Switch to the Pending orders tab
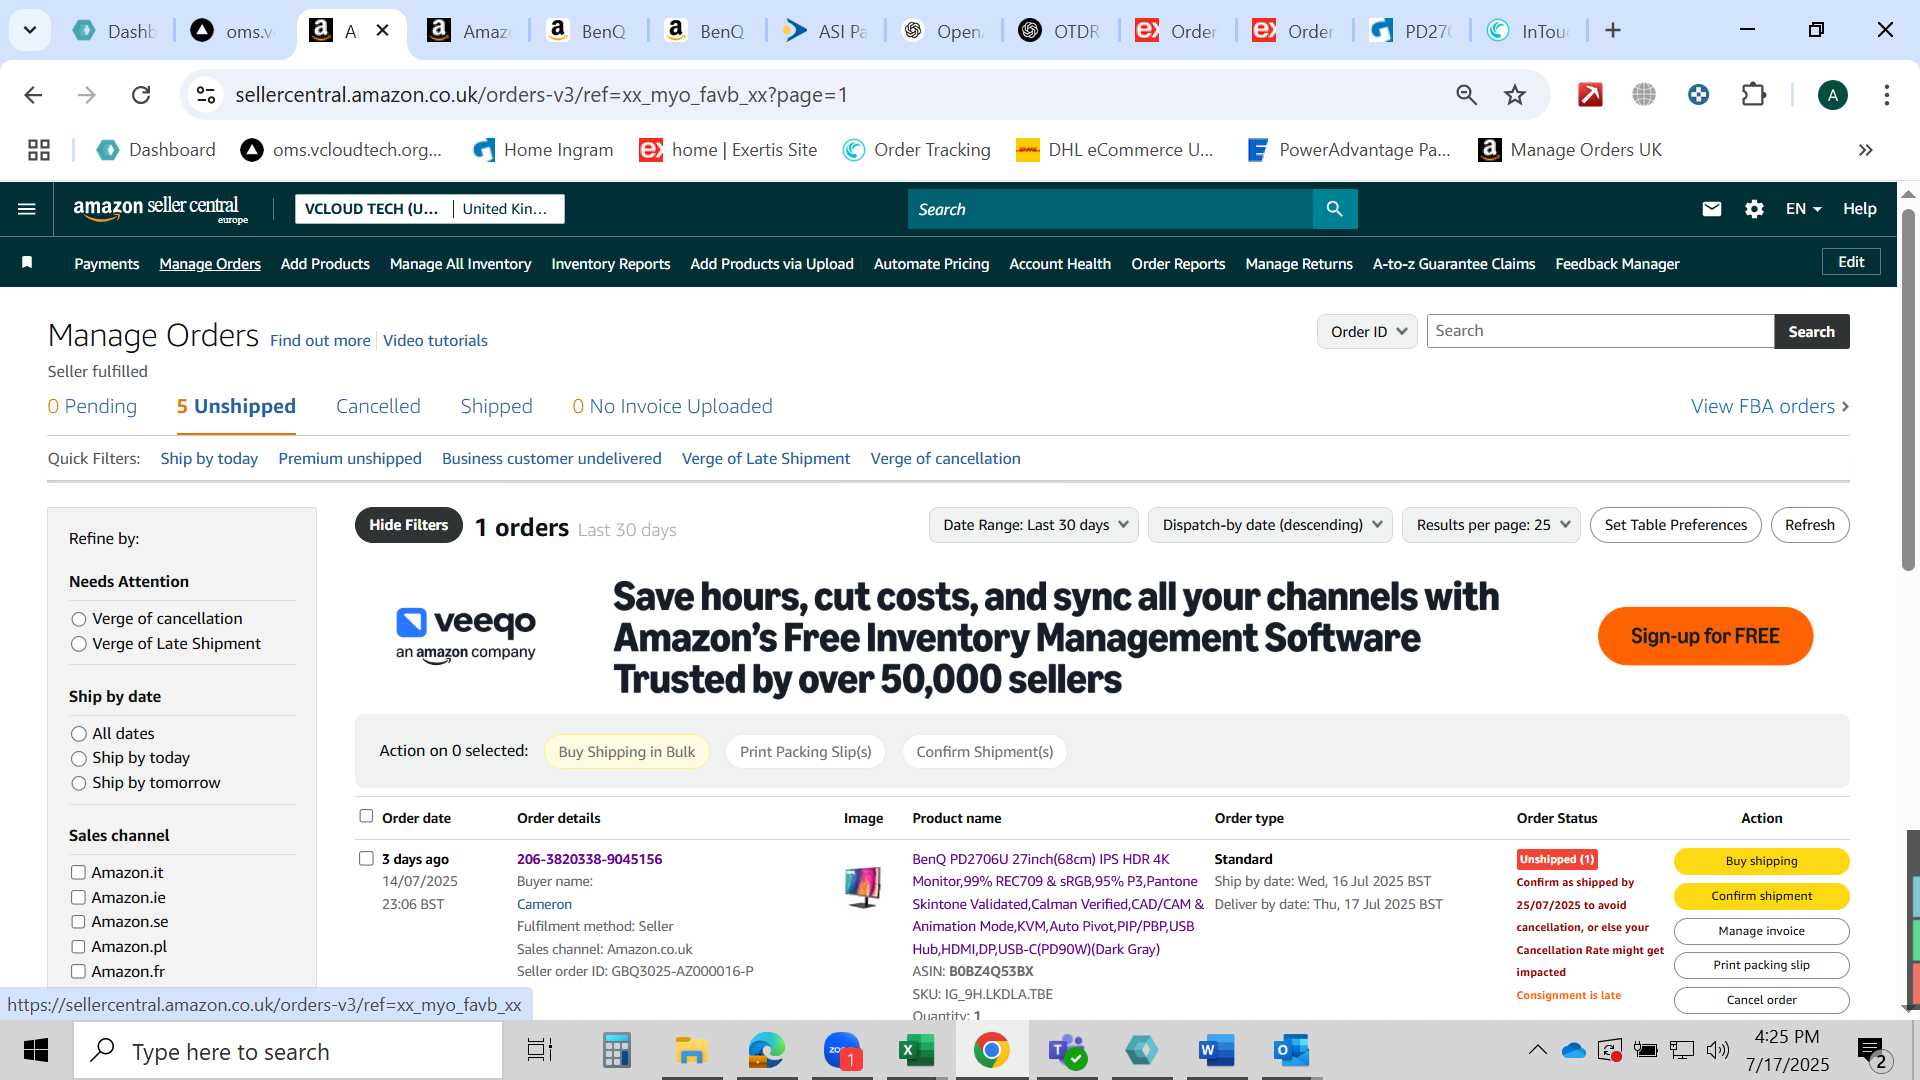Viewport: 1920px width, 1080px height. 92,406
